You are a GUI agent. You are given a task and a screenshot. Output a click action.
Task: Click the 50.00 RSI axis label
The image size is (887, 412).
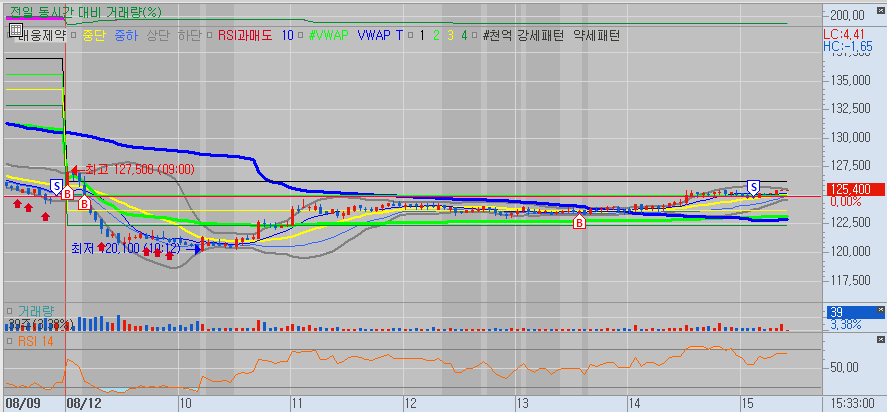pyautogui.click(x=846, y=367)
